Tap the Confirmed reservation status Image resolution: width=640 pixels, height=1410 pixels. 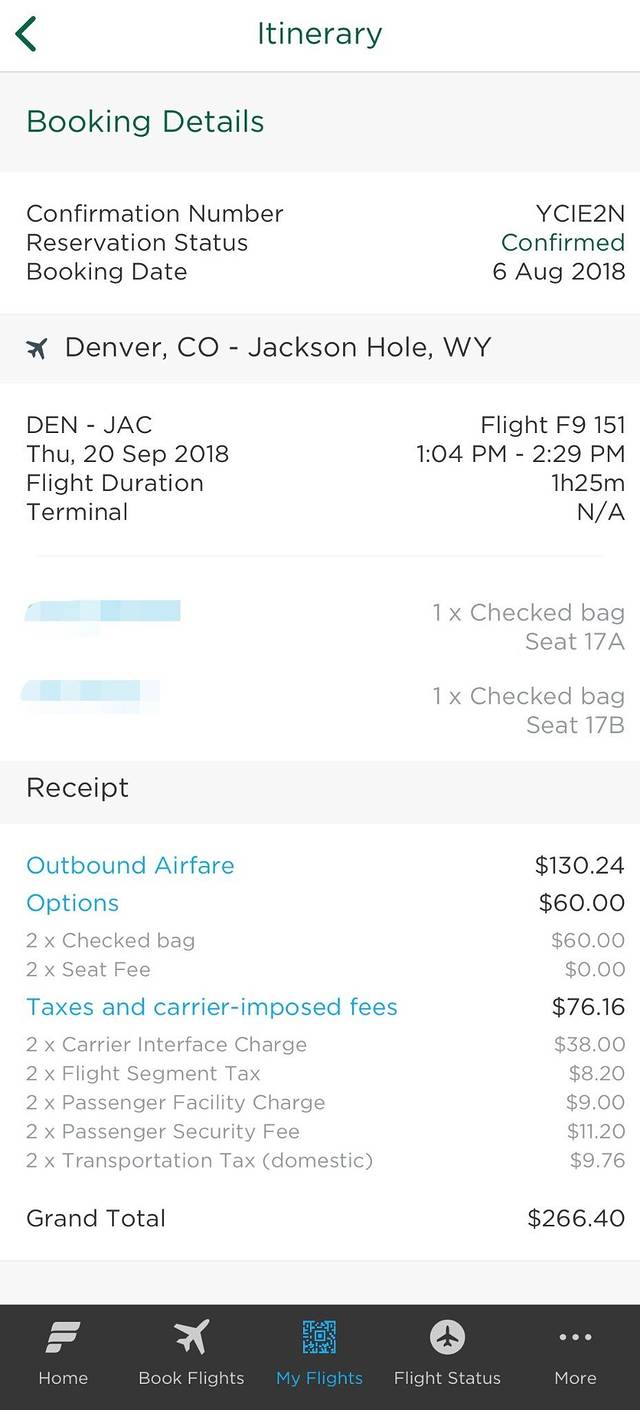(563, 243)
